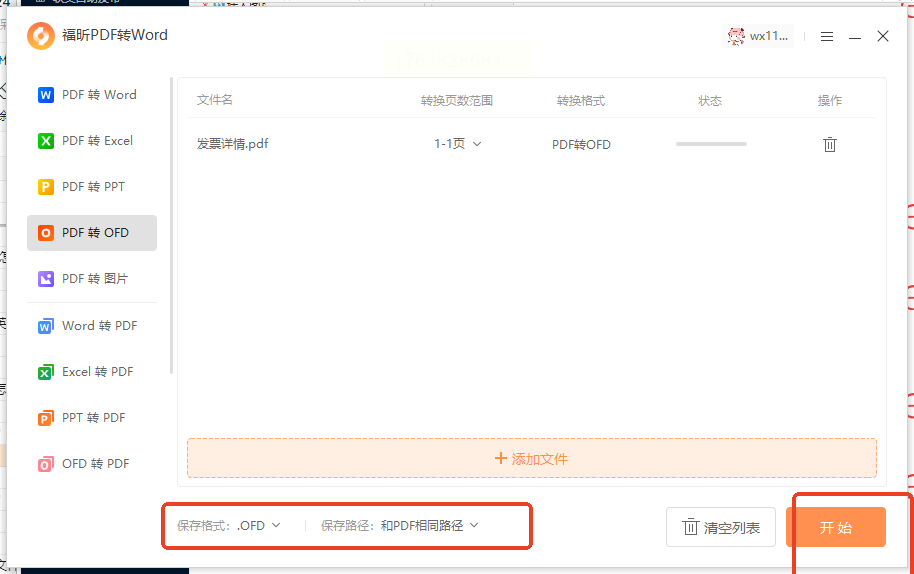Open the PDF 转 Word converter
This screenshot has width=914, height=574.
(x=92, y=95)
